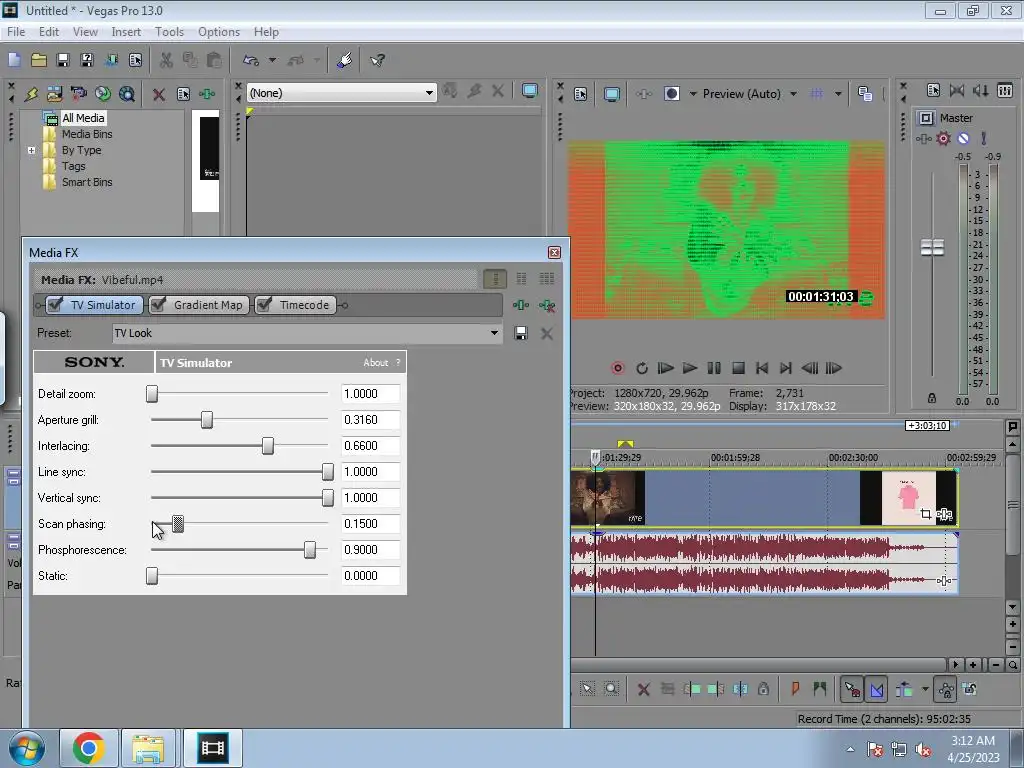Open the Undo history dropdown arrow
1024x768 pixels.
272,60
